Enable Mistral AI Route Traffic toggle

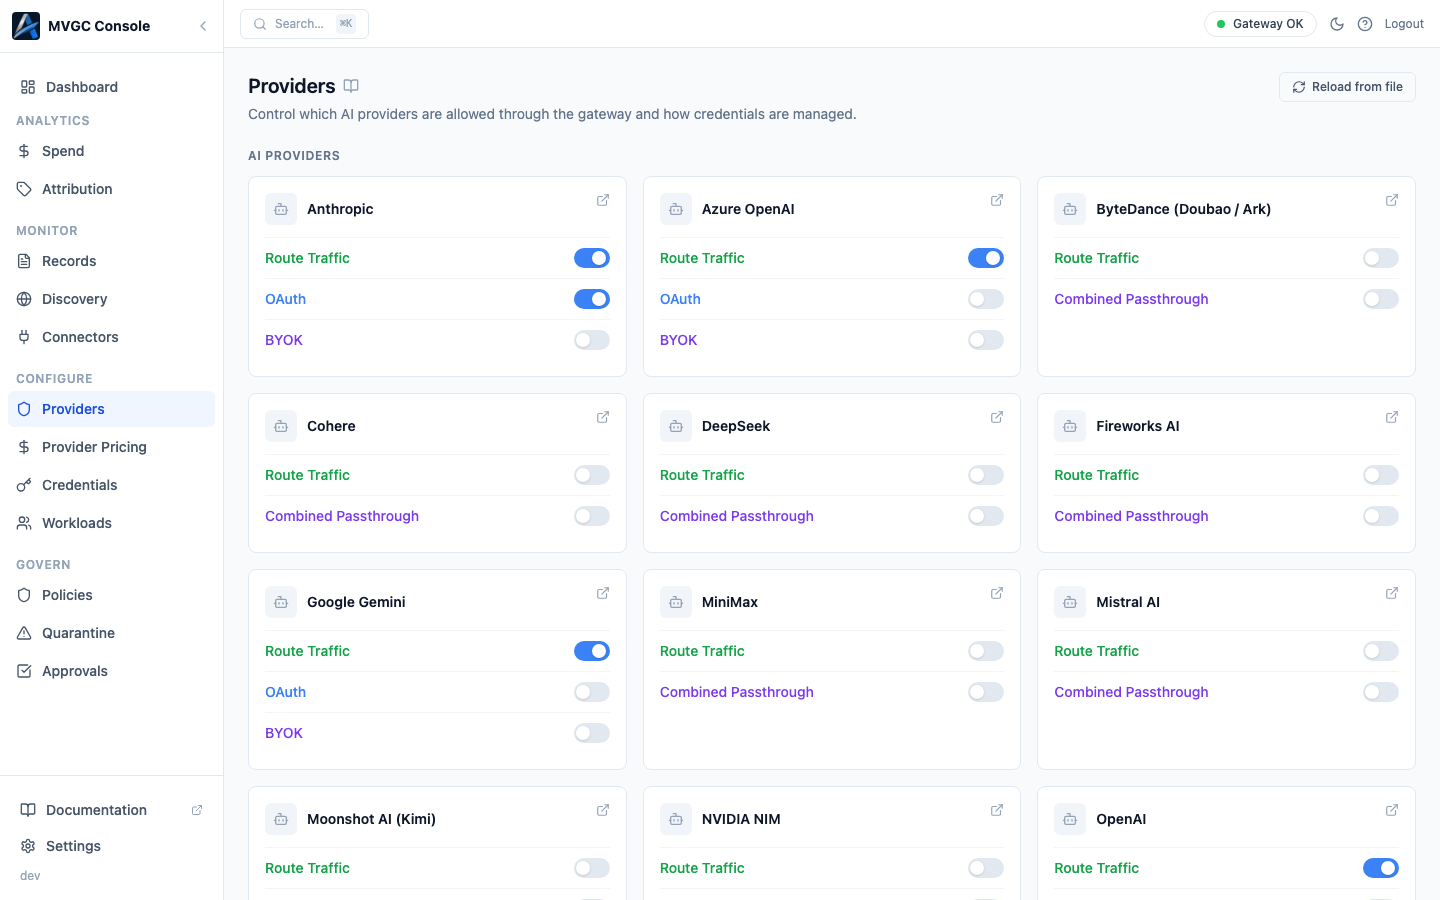1381,651
